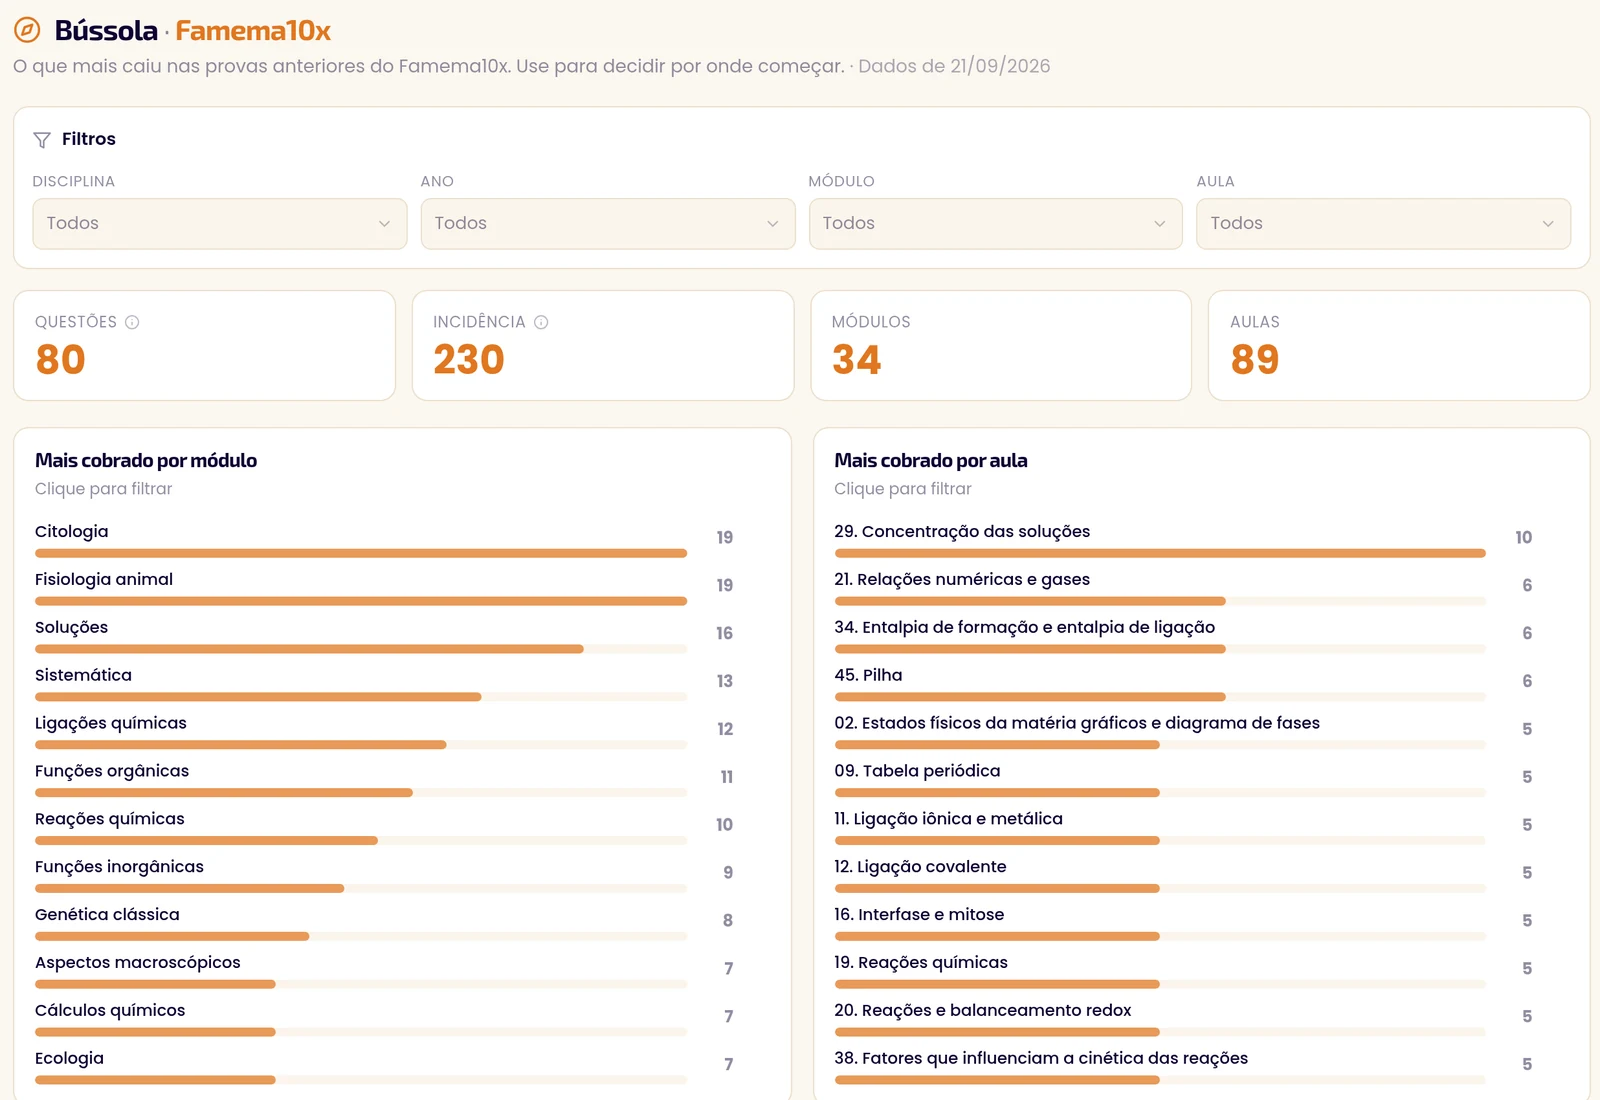Click the 'Mais cobrado por aula' heading
Viewport: 1600px width, 1100px height.
pos(931,461)
